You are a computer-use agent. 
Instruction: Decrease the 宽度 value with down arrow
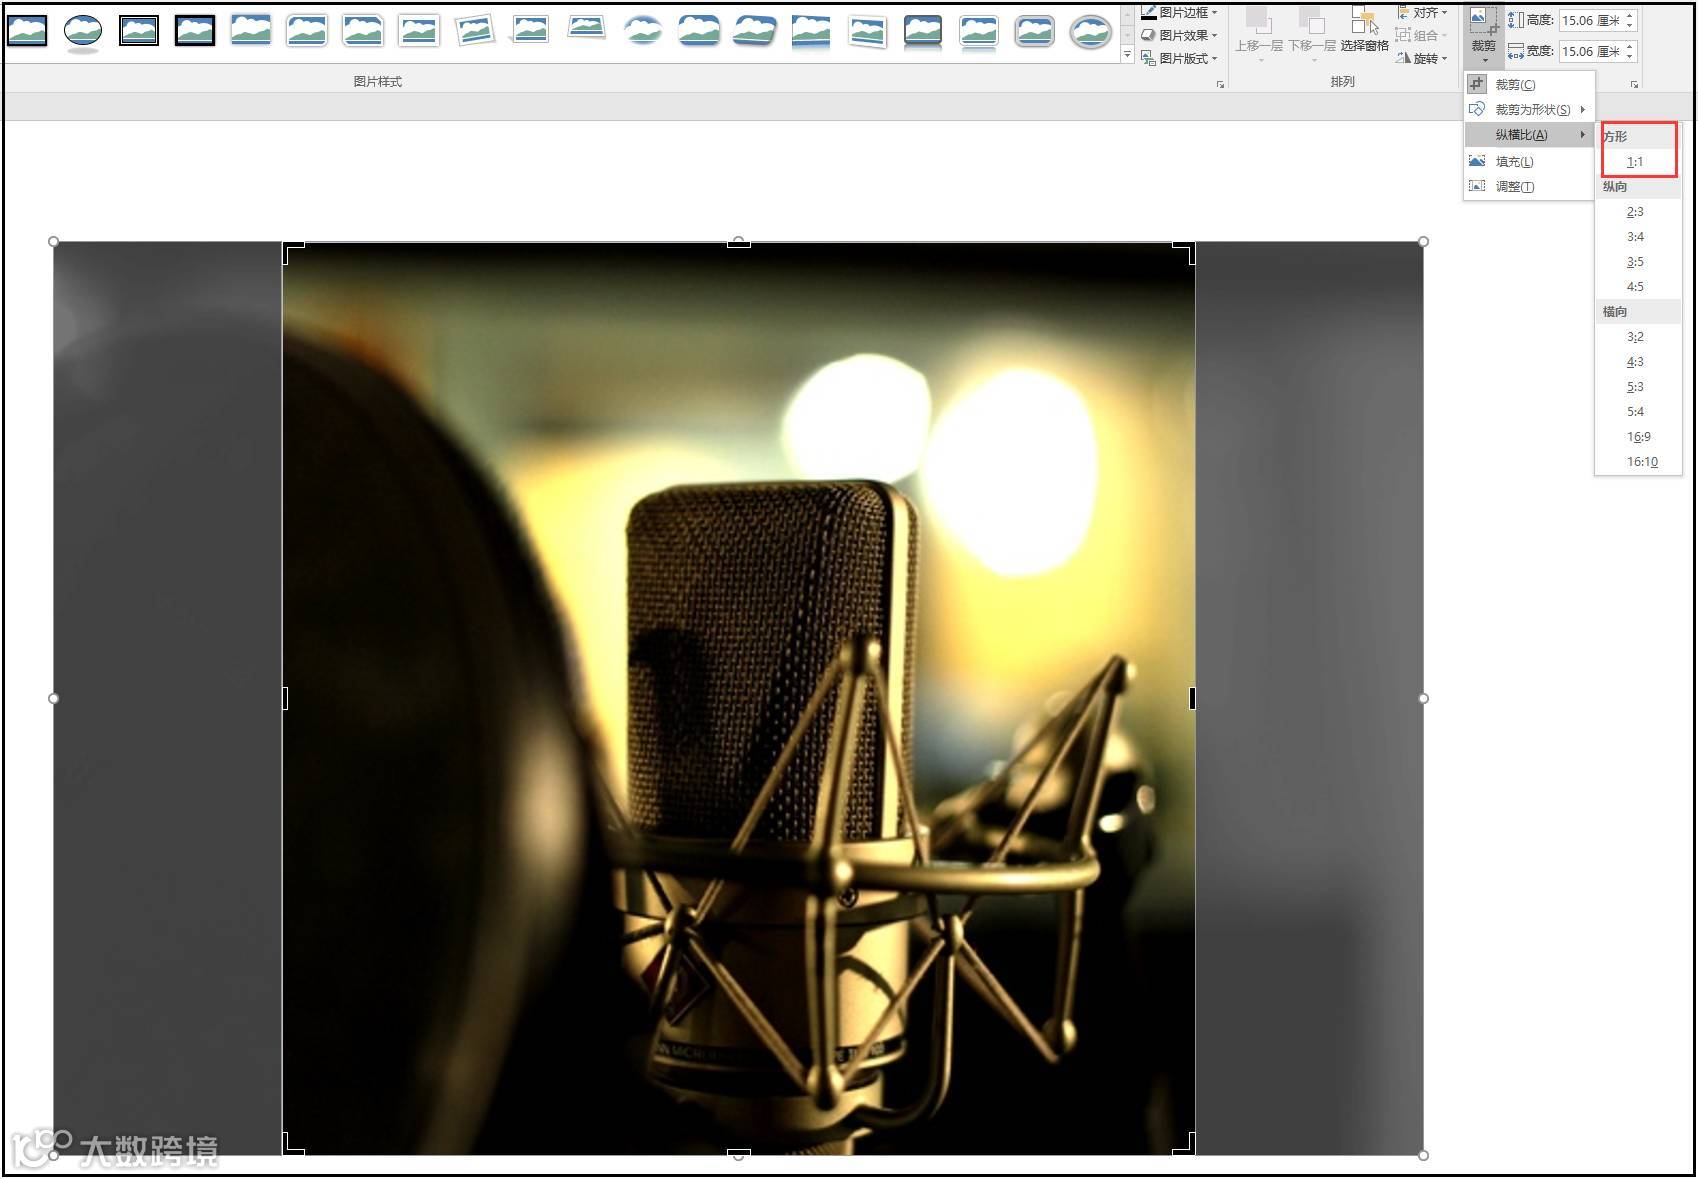click(x=1630, y=56)
